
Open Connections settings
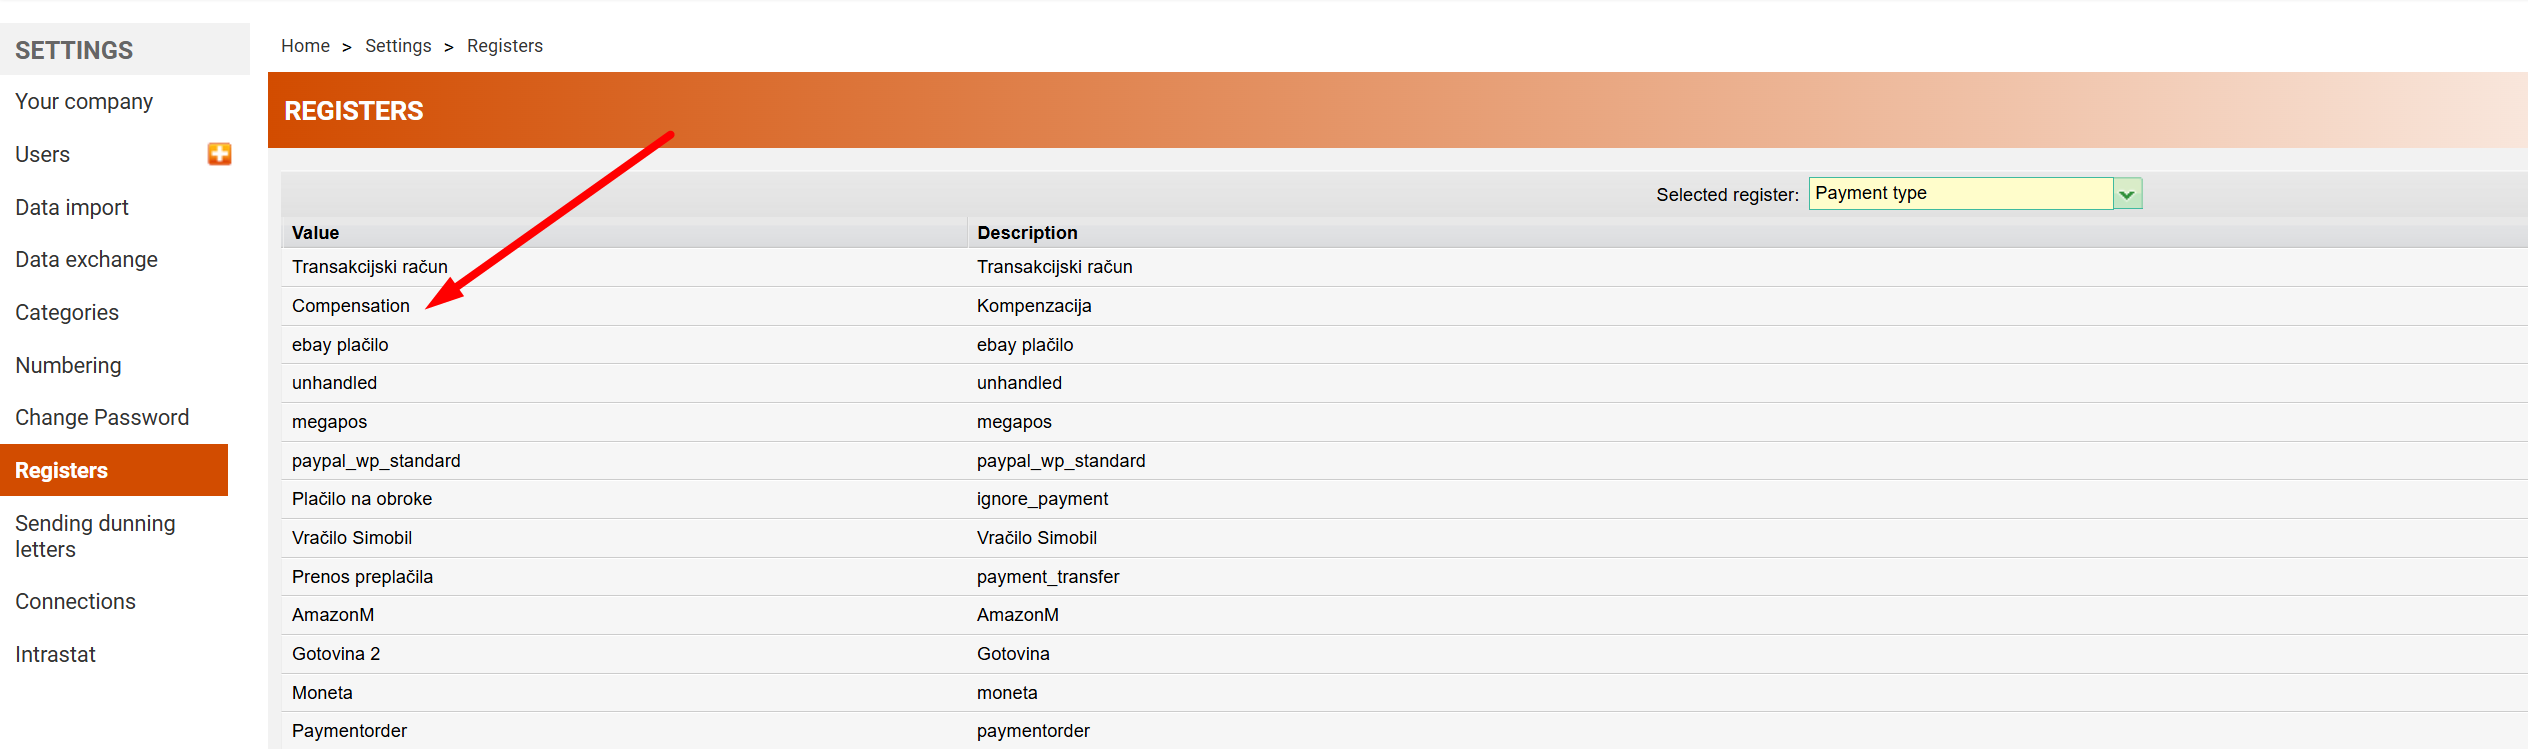point(75,602)
